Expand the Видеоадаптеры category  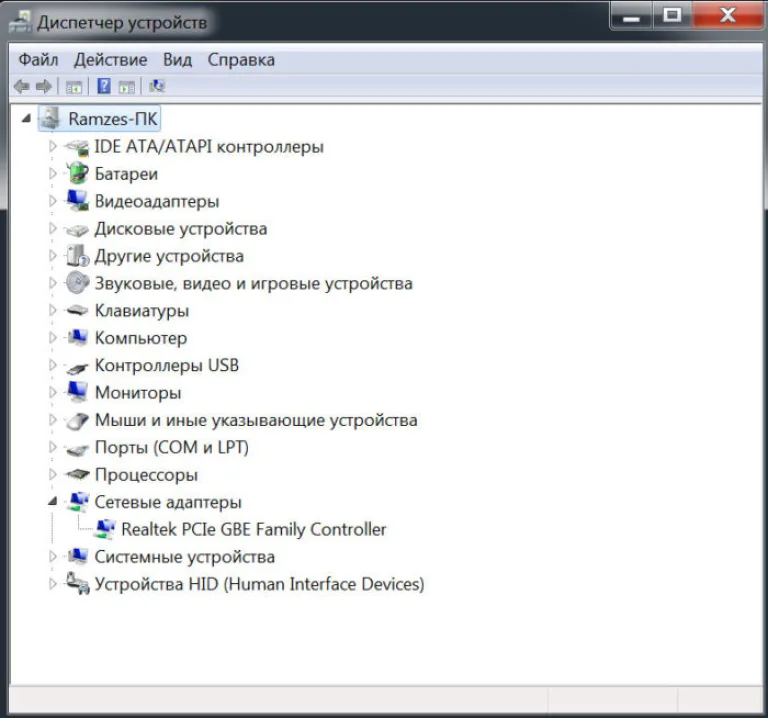pos(52,201)
